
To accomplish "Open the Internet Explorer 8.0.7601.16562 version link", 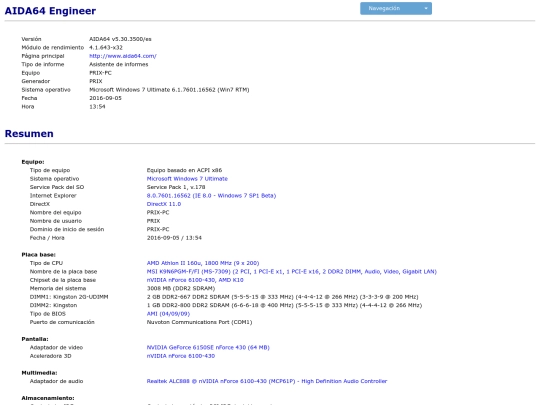I will click(x=211, y=196).
